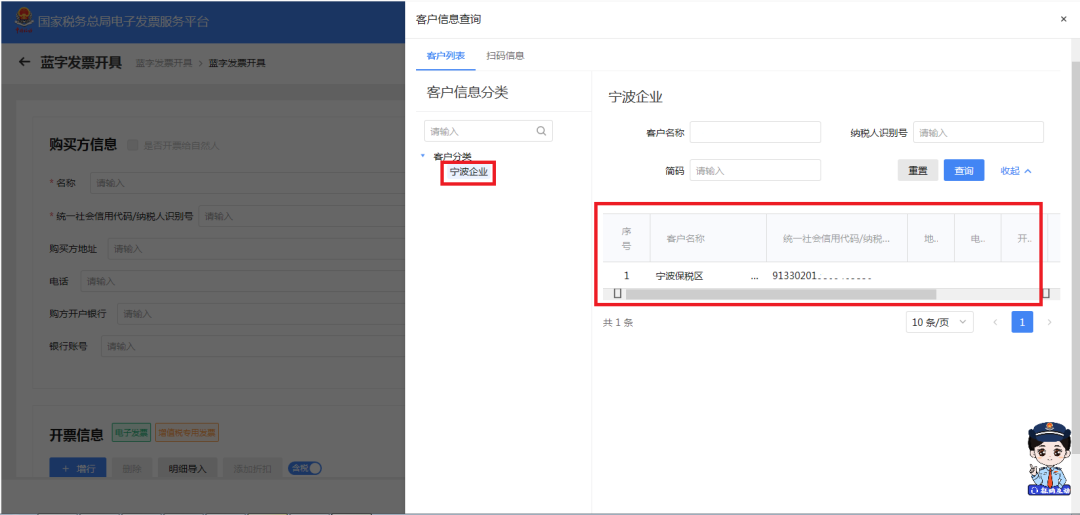Click the search magnifier in category filter
Viewport: 1080px width, 515px height.
(541, 131)
